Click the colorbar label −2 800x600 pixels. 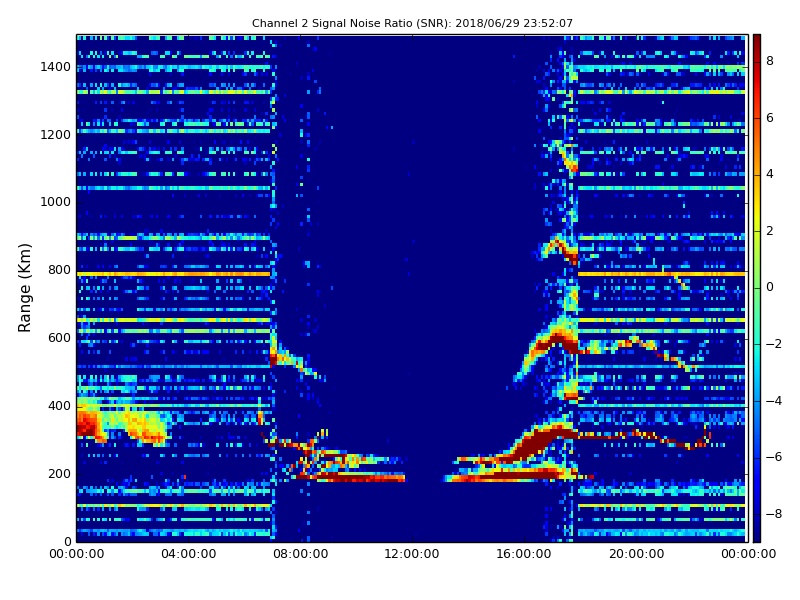click(773, 344)
